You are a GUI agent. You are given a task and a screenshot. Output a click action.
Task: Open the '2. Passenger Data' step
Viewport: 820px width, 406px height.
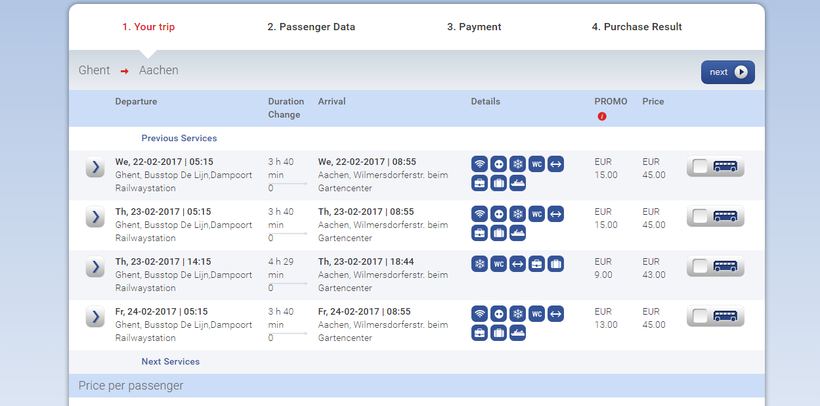click(311, 27)
